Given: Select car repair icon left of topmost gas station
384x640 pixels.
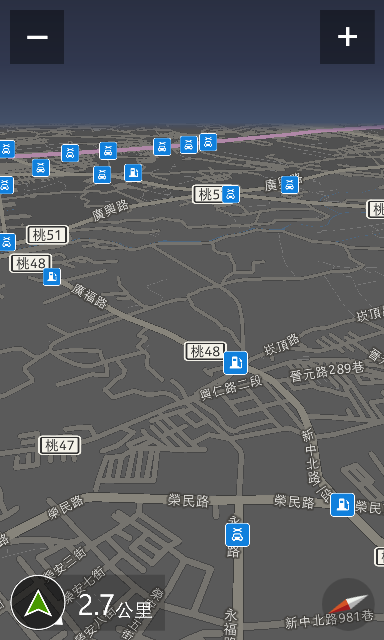Looking at the screenshot, I should pyautogui.click(x=102, y=175).
